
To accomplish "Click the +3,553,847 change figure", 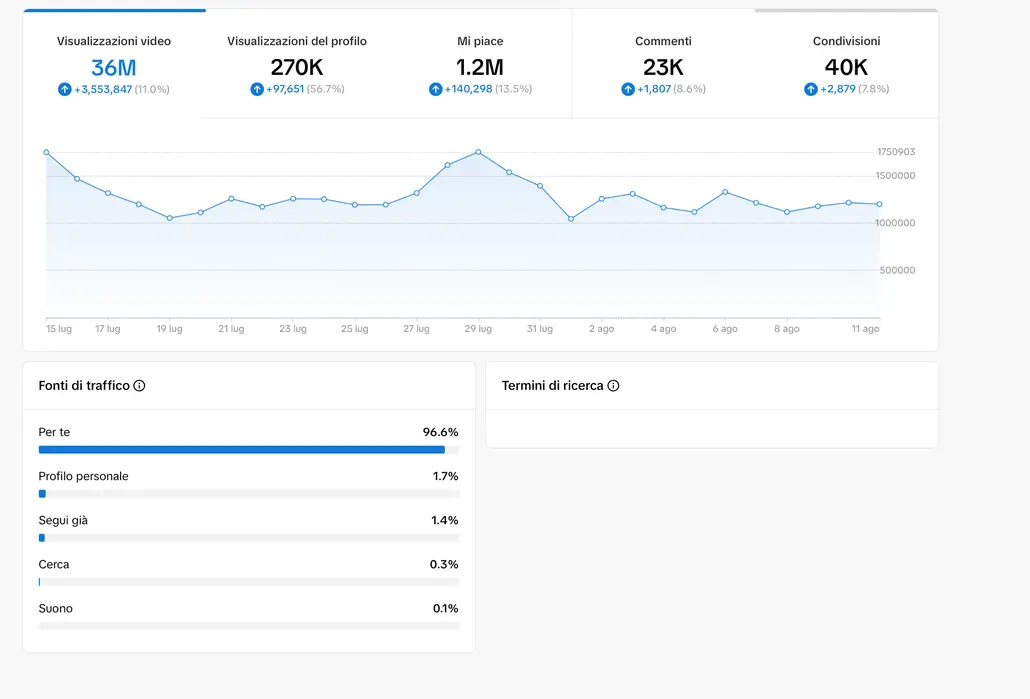I will click(103, 89).
